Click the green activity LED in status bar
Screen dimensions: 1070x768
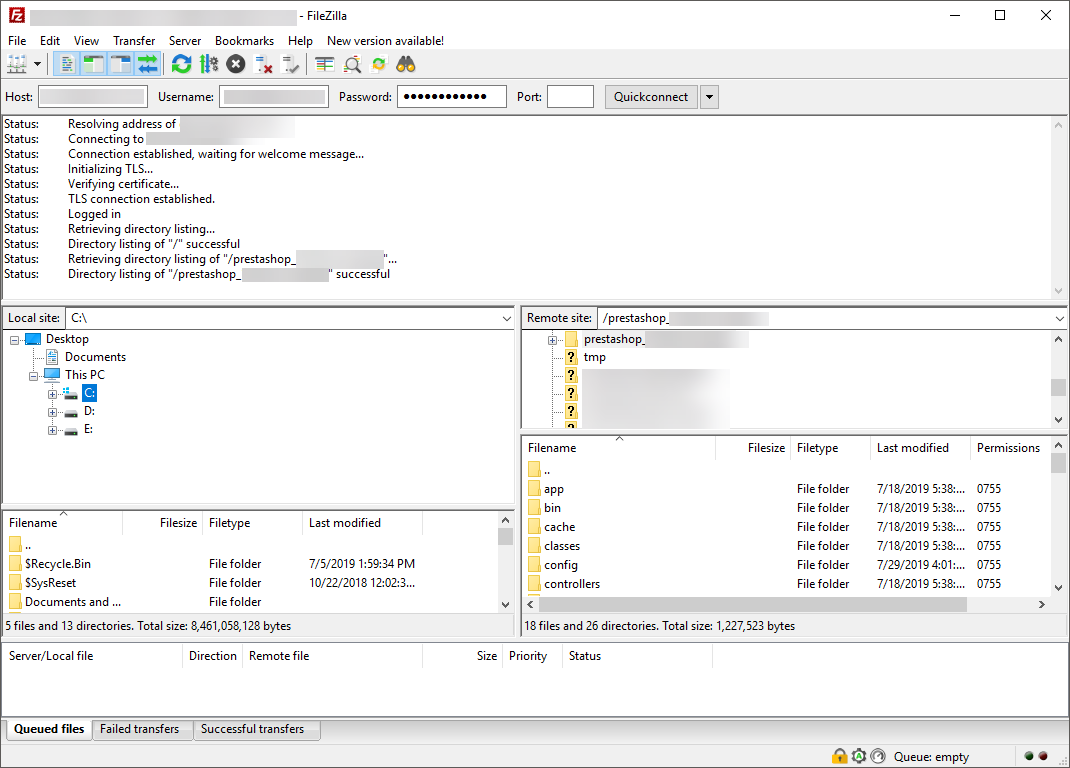click(x=1029, y=756)
